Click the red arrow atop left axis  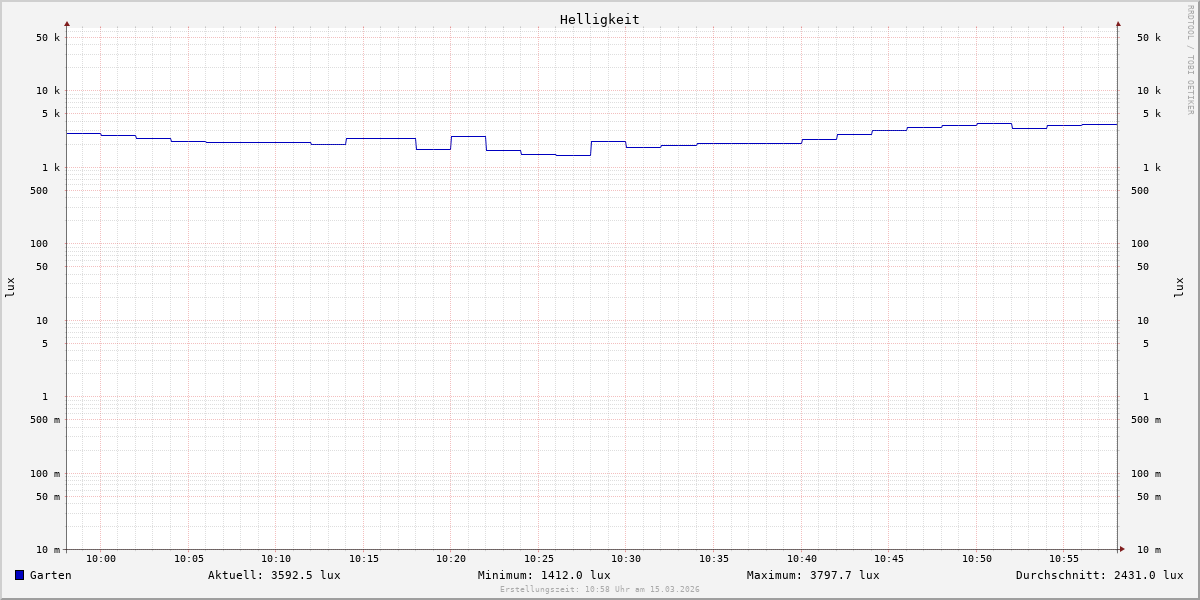(x=67, y=24)
